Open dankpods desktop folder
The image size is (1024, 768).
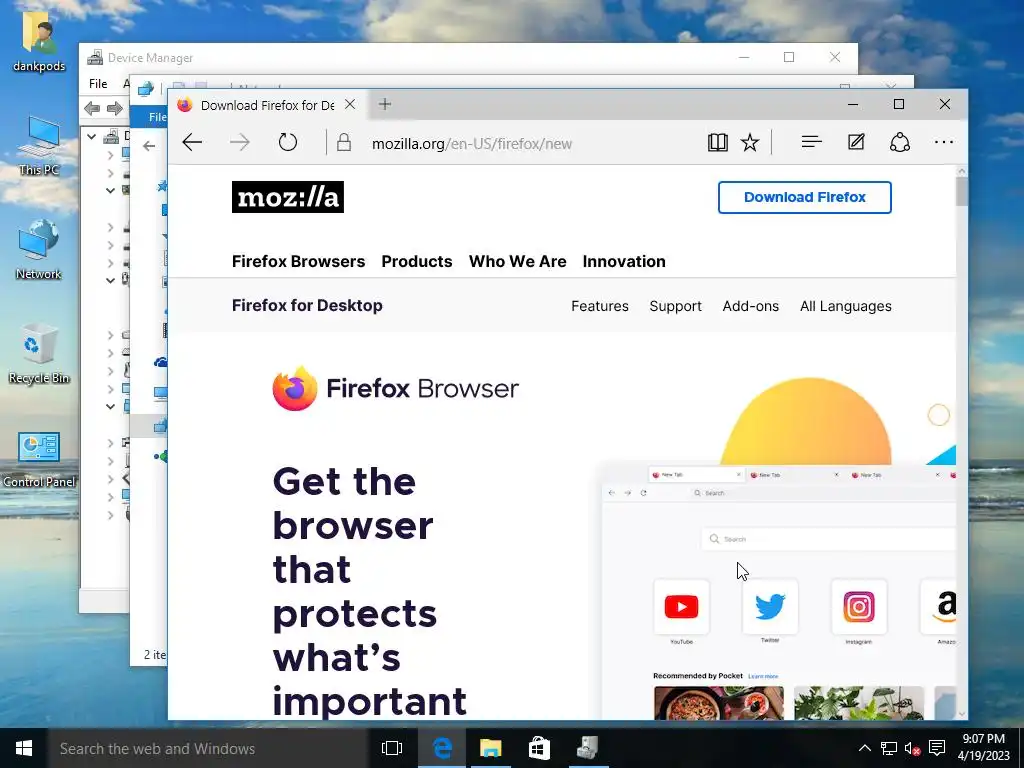click(x=39, y=41)
